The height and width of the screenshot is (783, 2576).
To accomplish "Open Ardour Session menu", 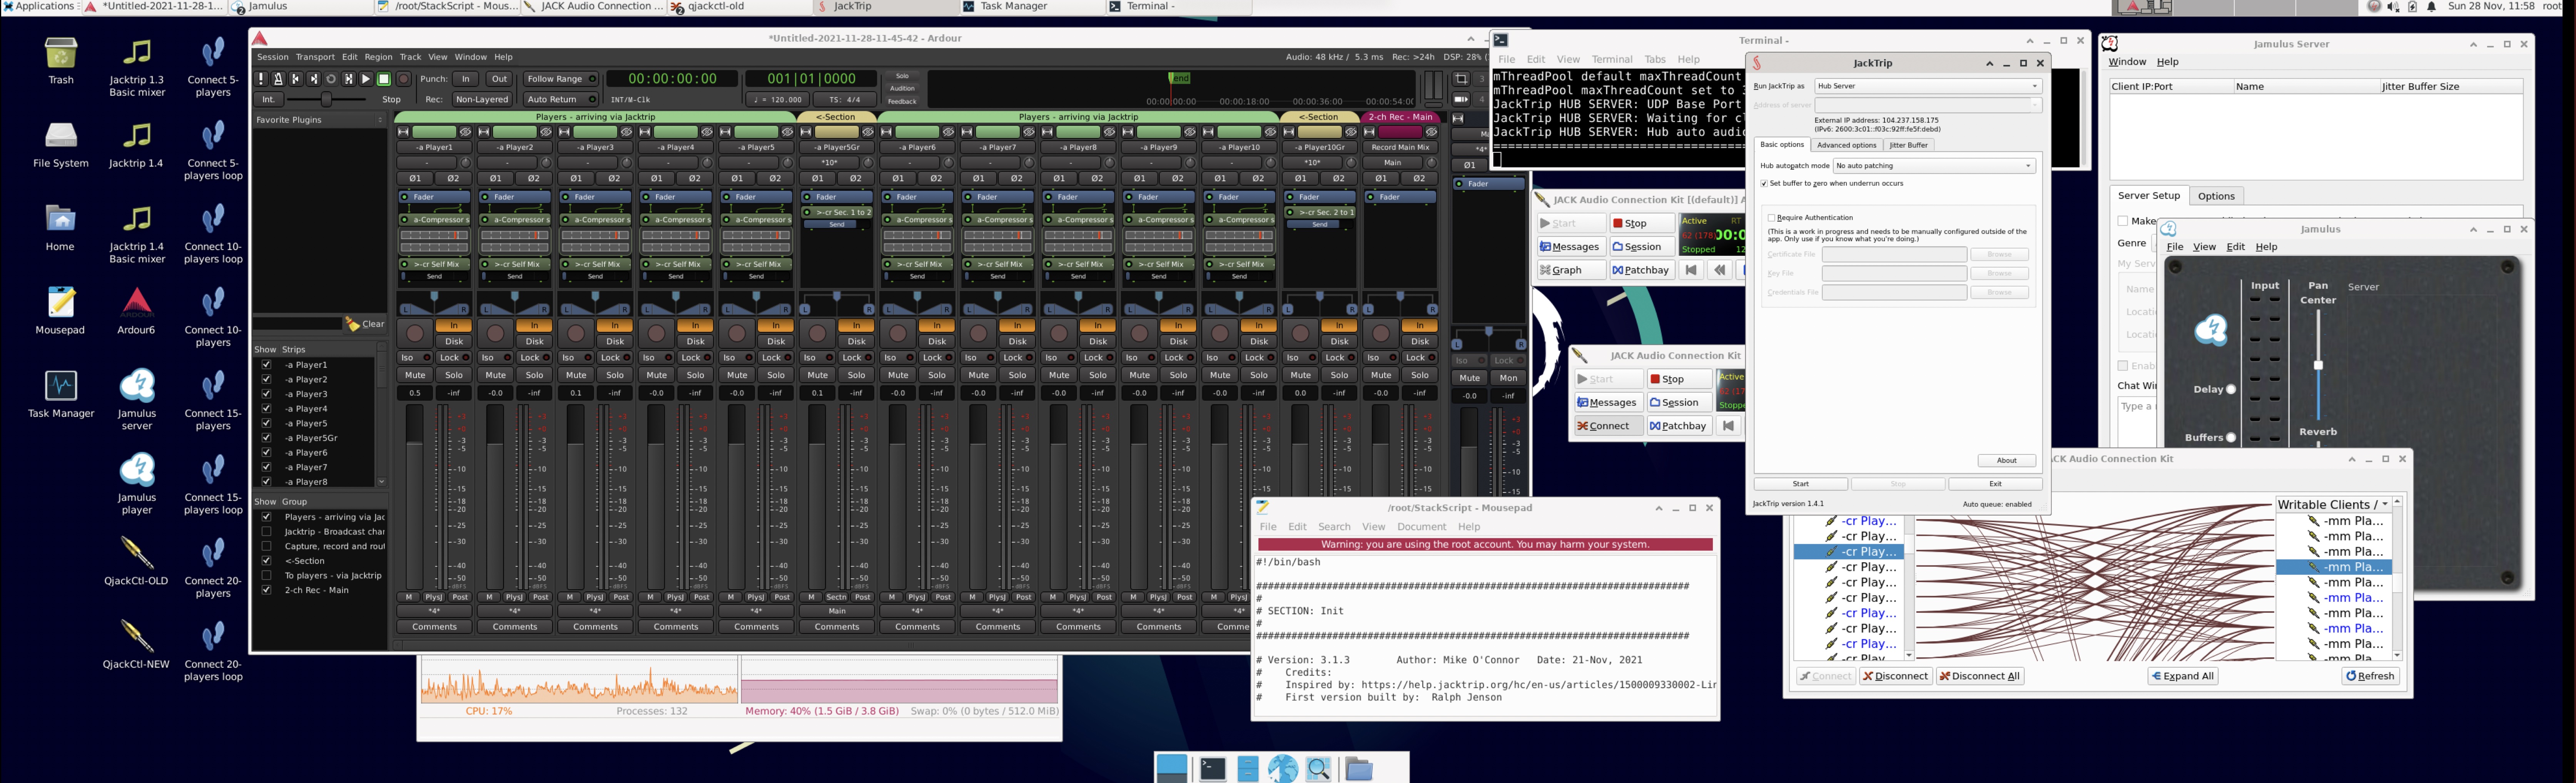I will (272, 57).
